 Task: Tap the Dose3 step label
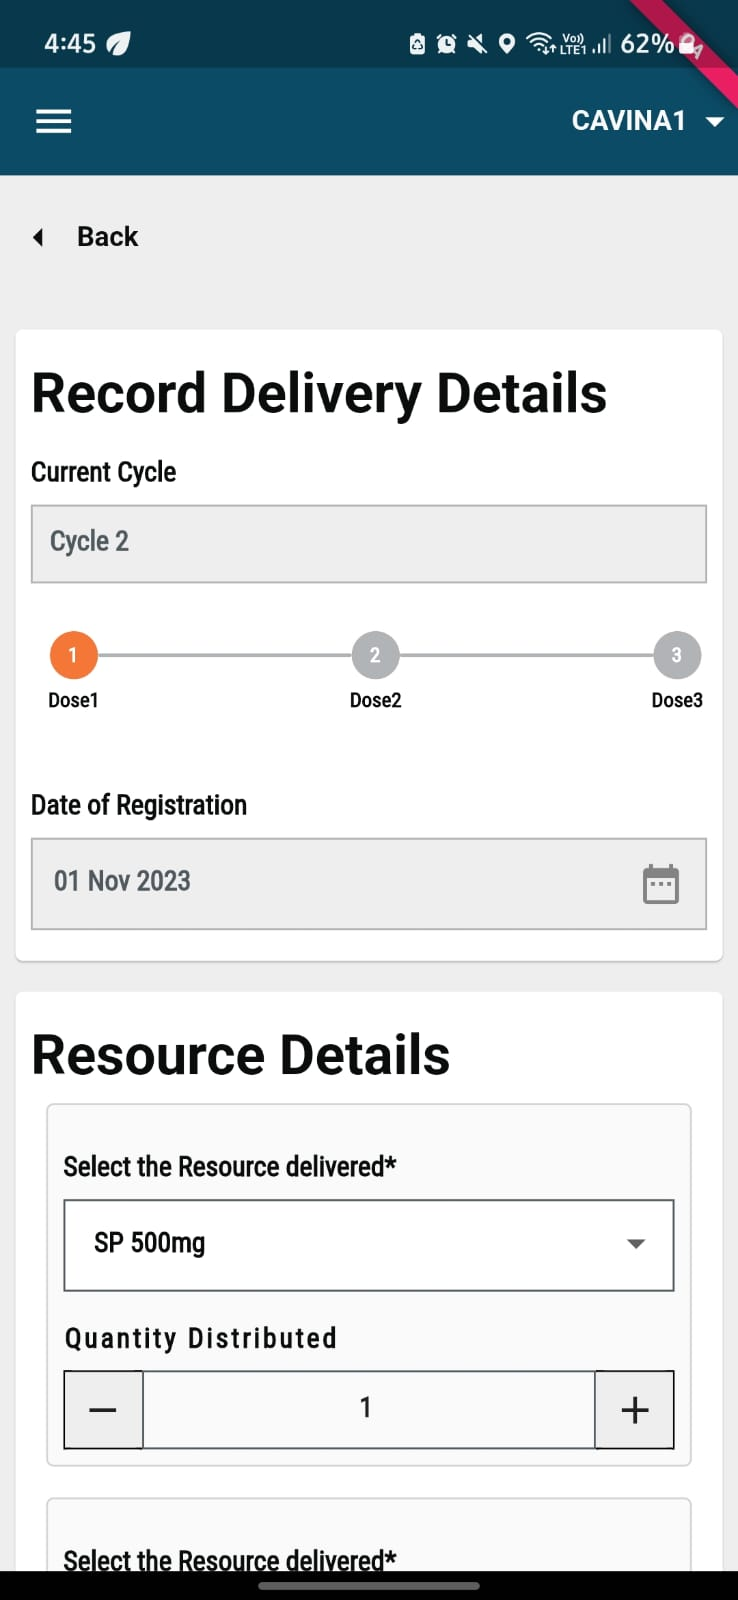coord(677,701)
